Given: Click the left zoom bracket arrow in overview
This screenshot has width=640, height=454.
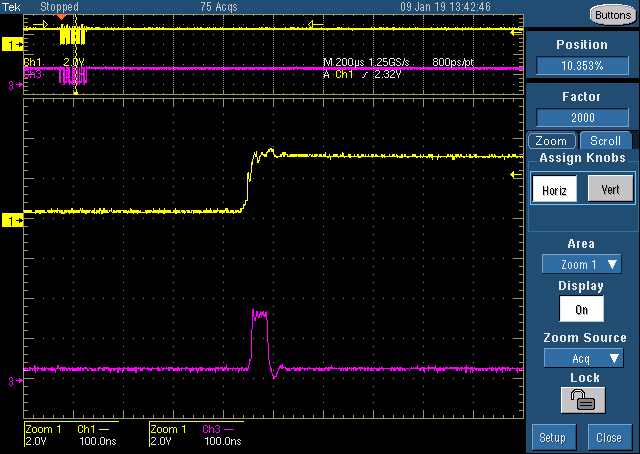Looking at the screenshot, I should (40, 25).
